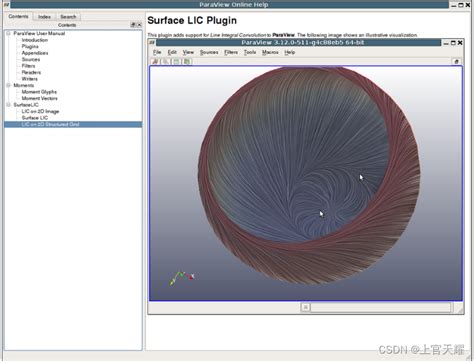Close the Contents dock panel
The image size is (474, 361).
[139, 25]
